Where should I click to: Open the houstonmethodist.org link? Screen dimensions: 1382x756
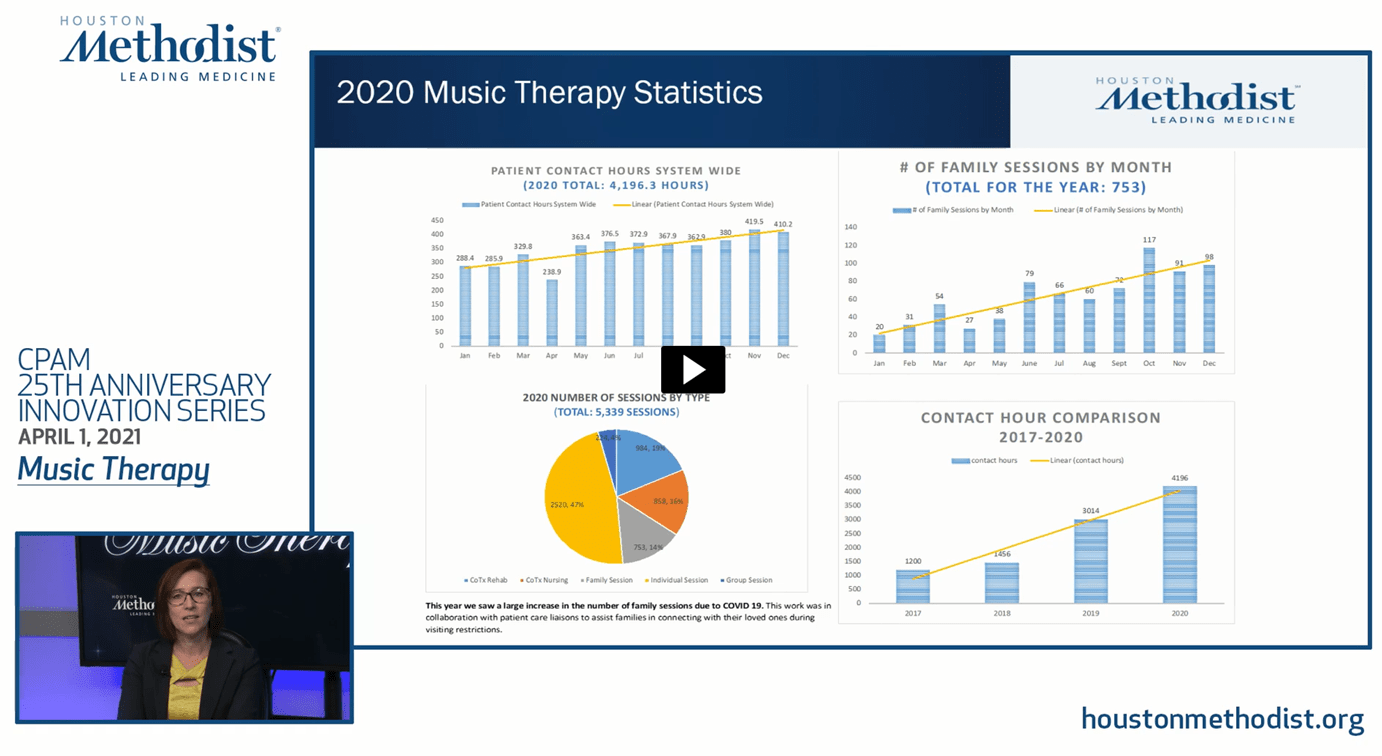point(1222,719)
